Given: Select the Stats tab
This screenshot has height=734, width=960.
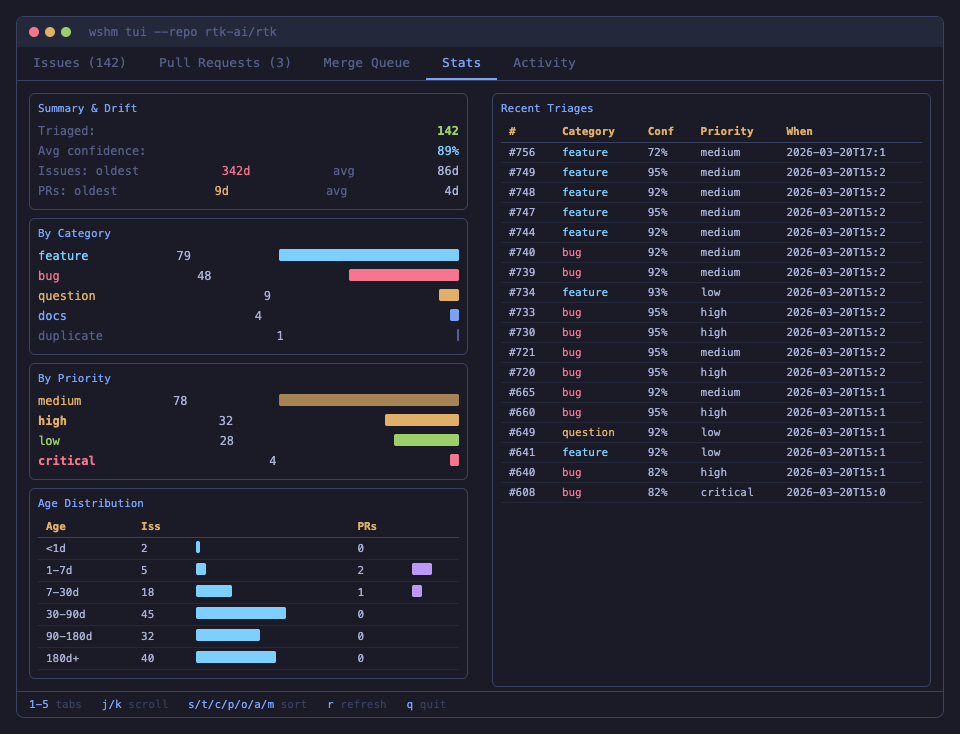Looking at the screenshot, I should coord(461,62).
